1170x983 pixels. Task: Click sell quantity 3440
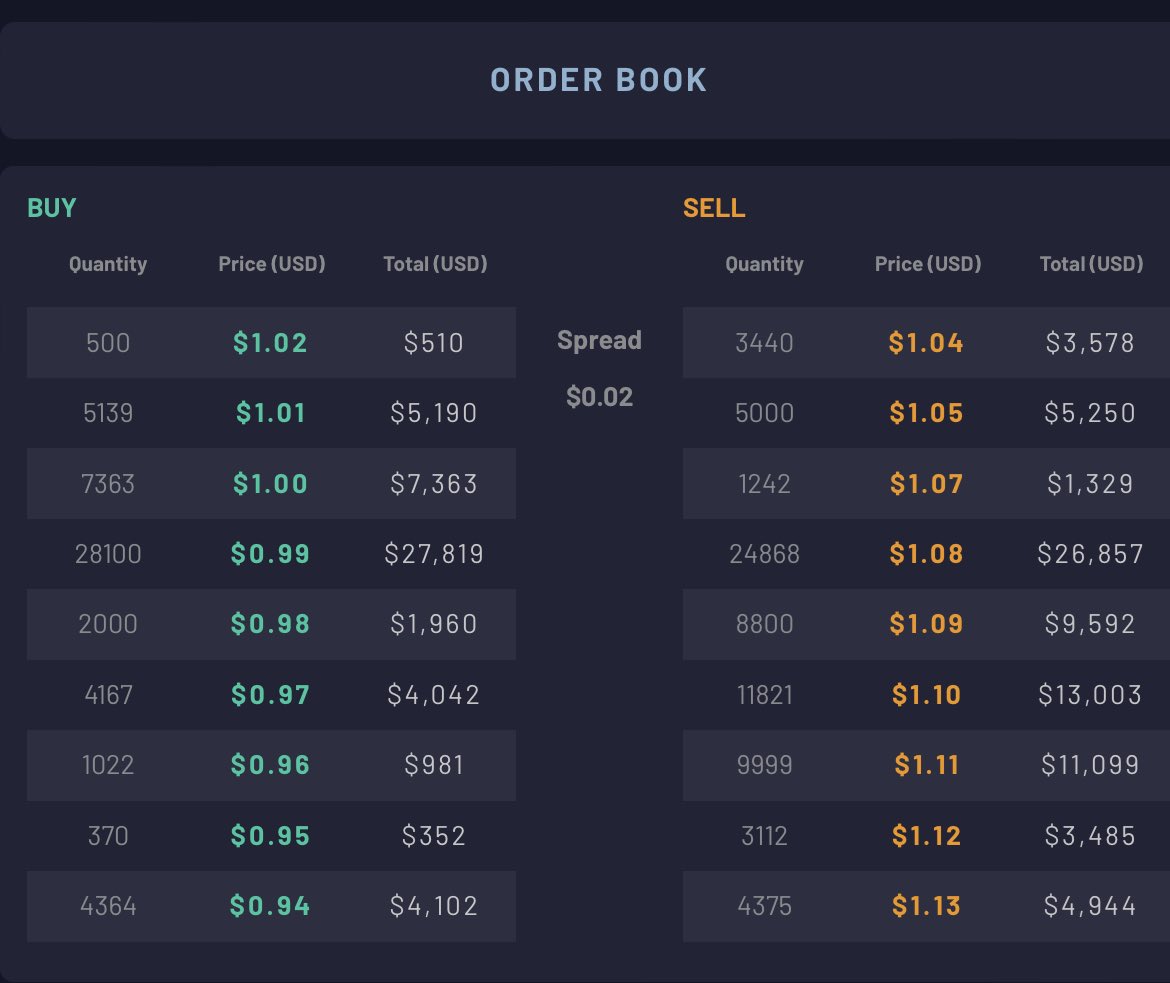[764, 343]
